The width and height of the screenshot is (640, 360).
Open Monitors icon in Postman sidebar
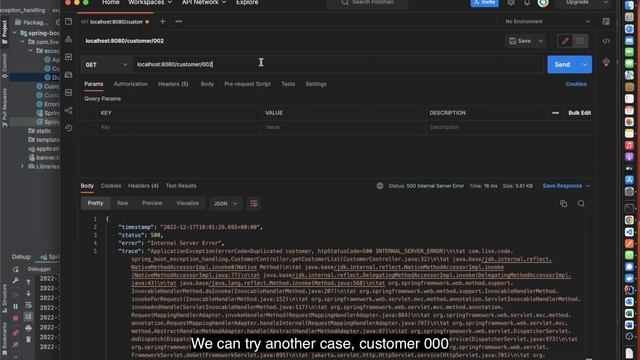pos(69,93)
